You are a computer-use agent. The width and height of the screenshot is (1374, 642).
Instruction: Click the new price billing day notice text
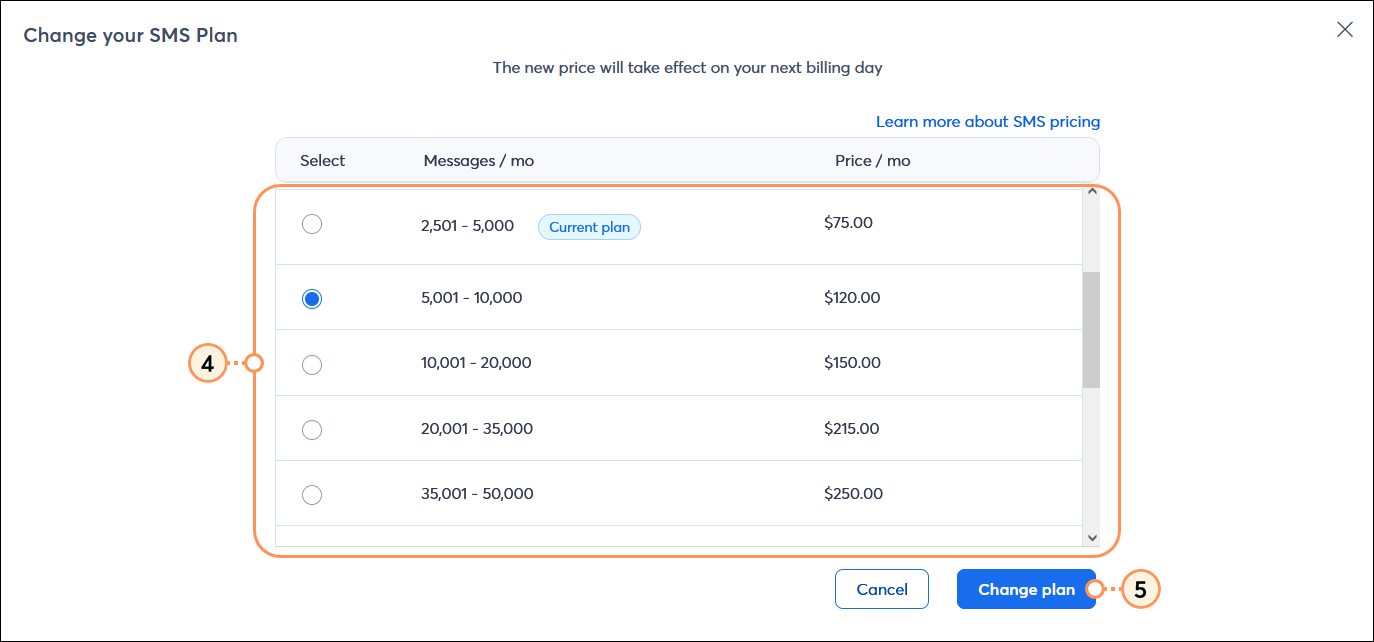[x=688, y=69]
